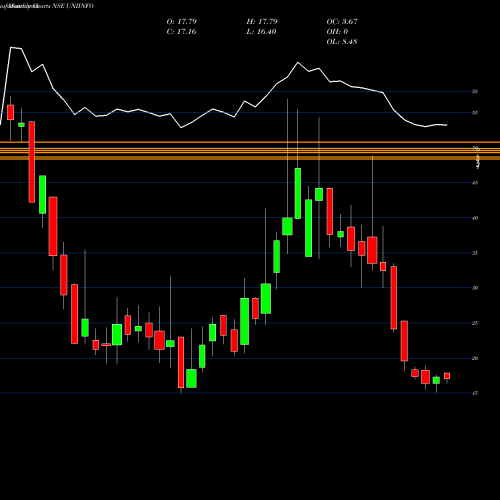Select the close value C: 17.16
Screen dimensions: 500x500
coord(181,32)
